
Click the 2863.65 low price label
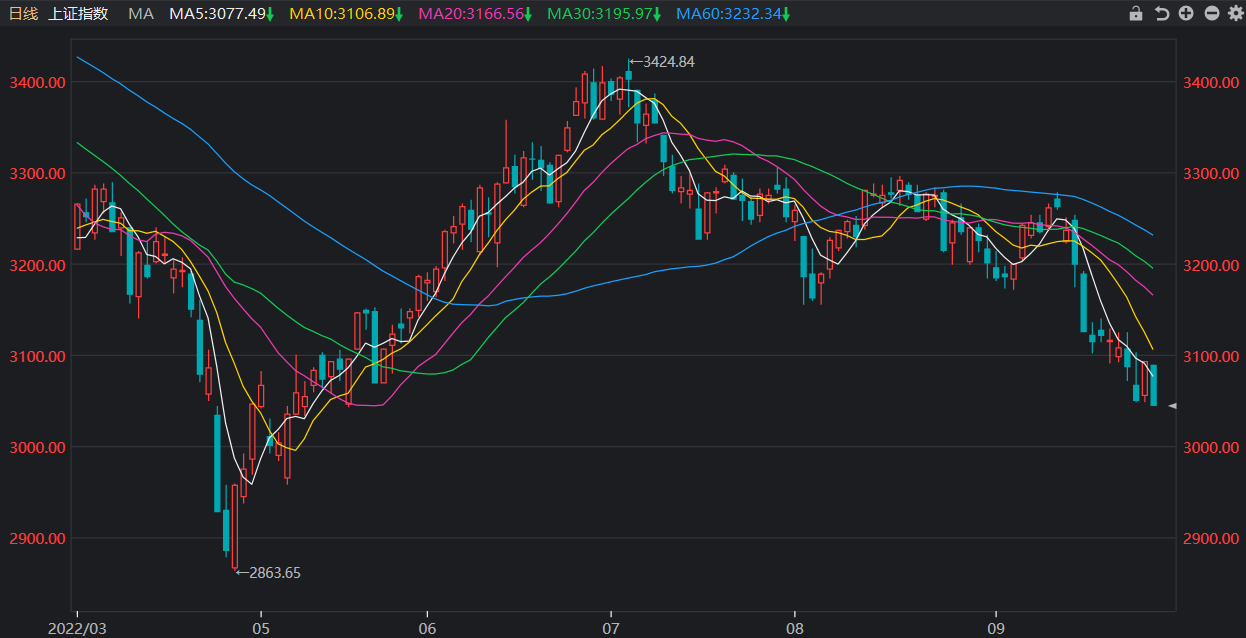[274, 573]
